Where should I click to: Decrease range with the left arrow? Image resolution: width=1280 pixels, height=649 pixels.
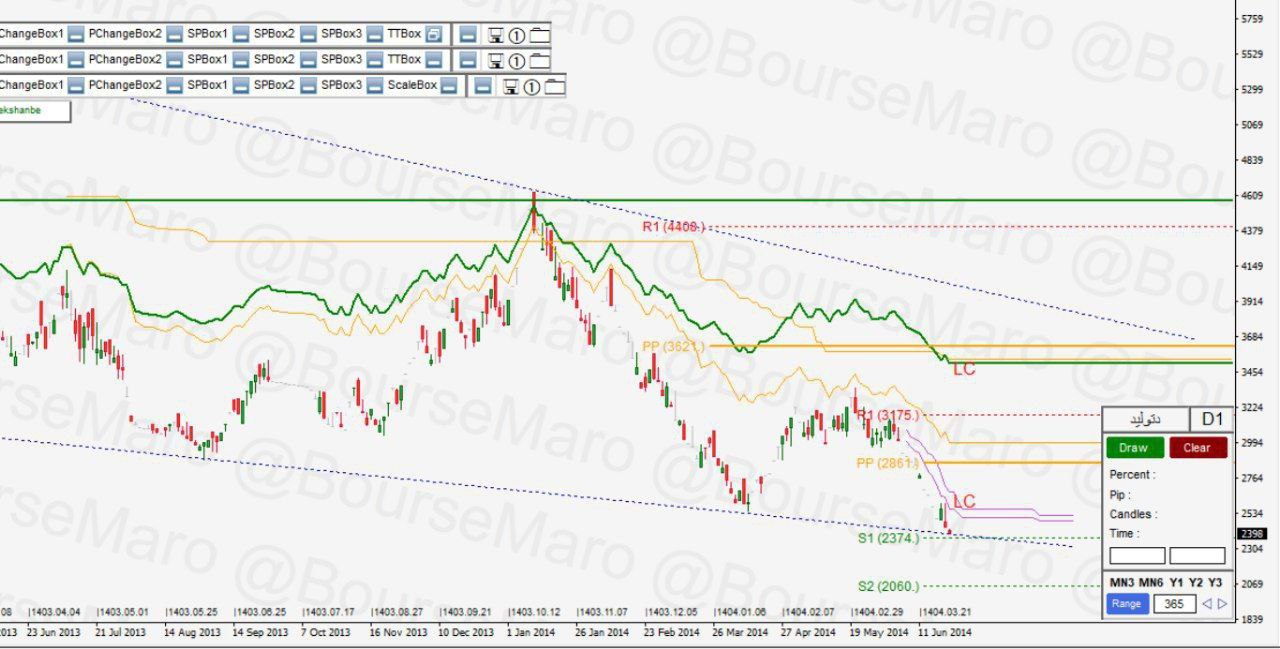point(1207,603)
